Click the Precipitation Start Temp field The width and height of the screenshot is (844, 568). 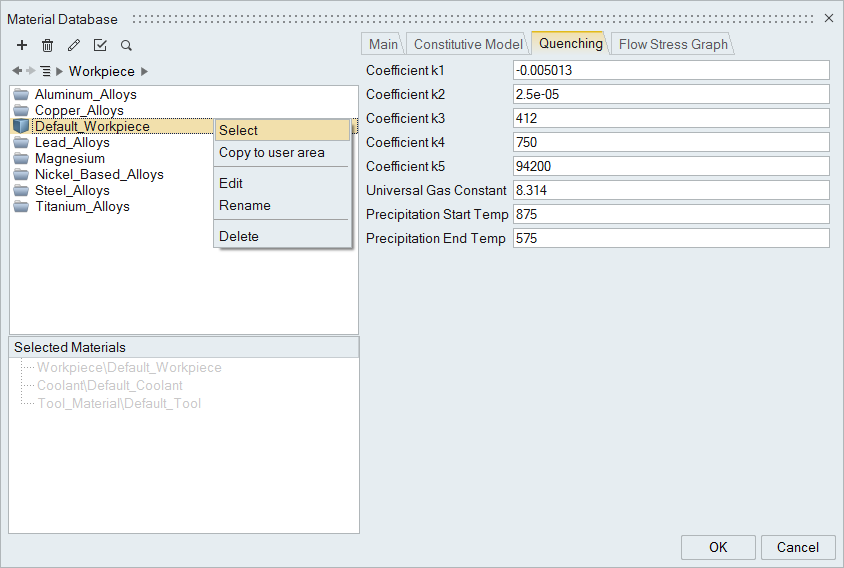click(x=670, y=214)
